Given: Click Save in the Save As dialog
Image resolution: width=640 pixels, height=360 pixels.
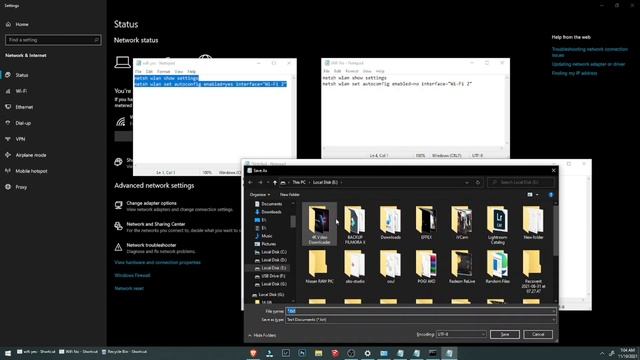Looking at the screenshot, I should (x=504, y=334).
